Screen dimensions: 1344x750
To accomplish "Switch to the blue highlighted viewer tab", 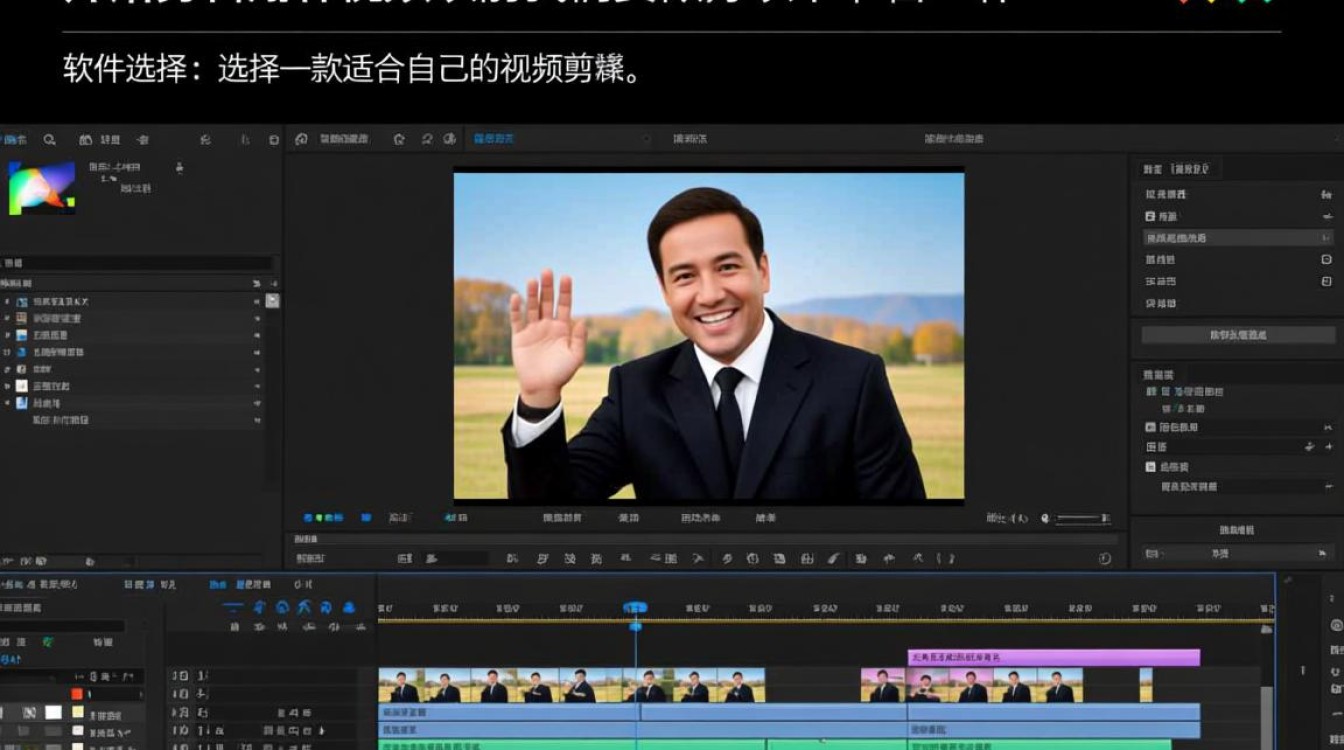I will tap(493, 139).
